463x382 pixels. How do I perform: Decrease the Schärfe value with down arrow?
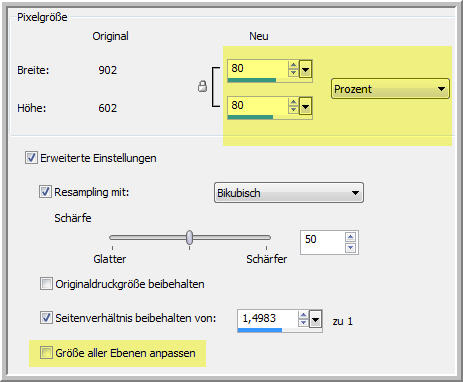350,248
